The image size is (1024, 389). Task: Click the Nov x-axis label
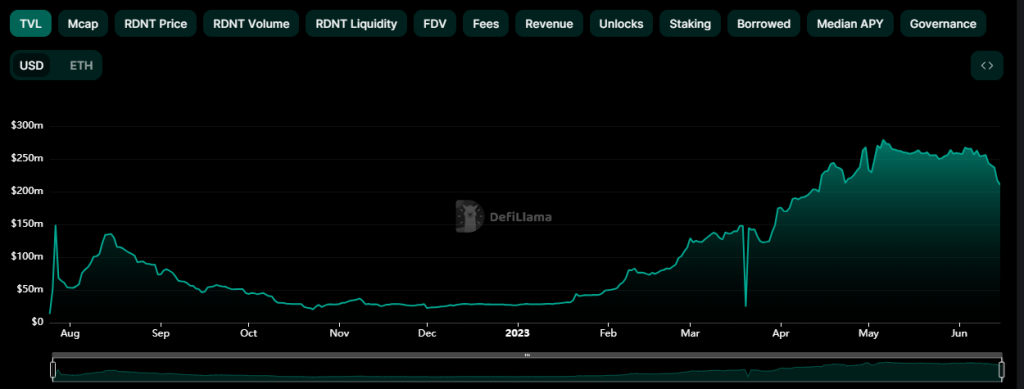point(339,334)
